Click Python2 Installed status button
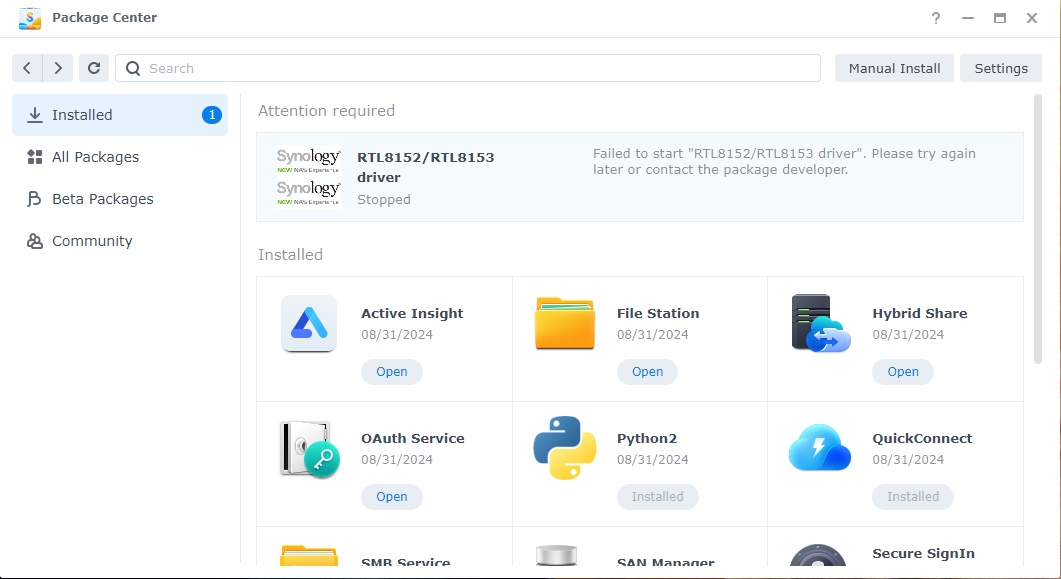Viewport: 1061px width, 579px height. [x=658, y=497]
